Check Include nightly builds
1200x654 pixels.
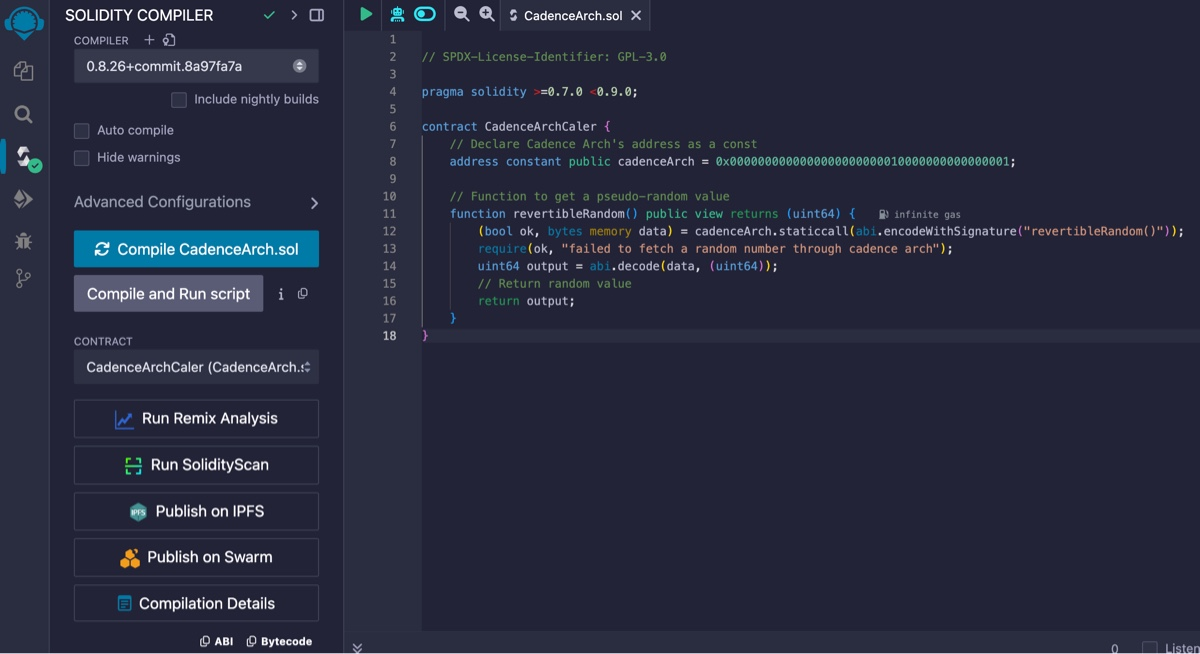[179, 99]
